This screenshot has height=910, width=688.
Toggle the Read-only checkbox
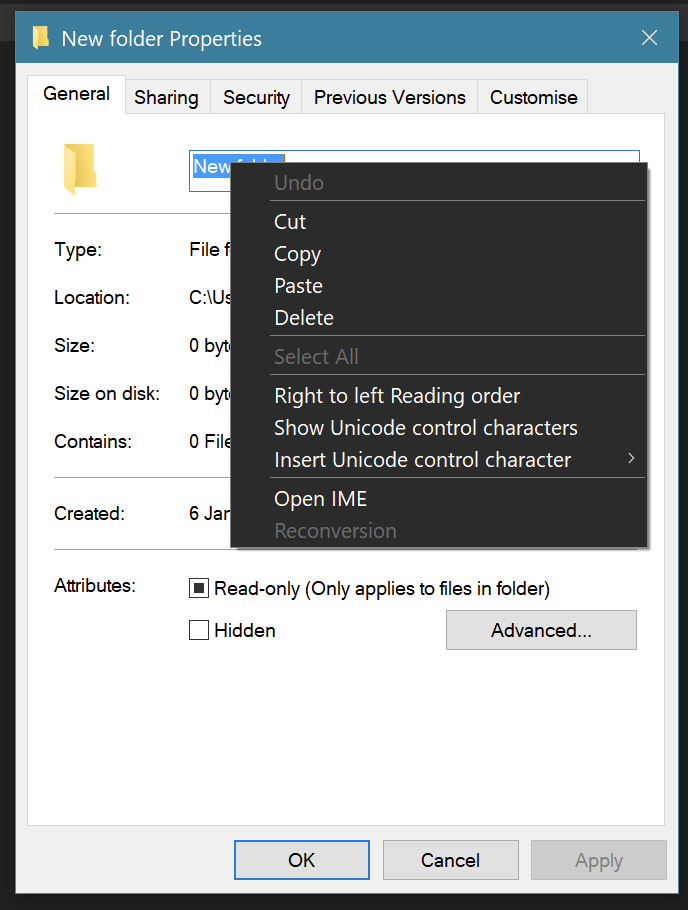pos(198,588)
